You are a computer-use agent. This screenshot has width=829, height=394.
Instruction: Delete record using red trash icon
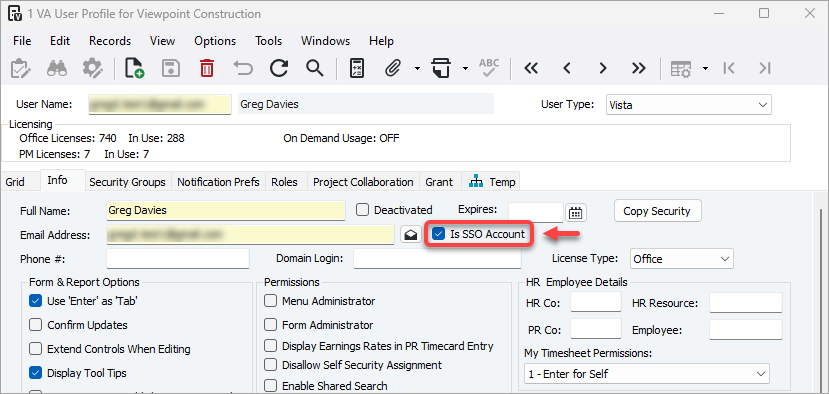206,68
